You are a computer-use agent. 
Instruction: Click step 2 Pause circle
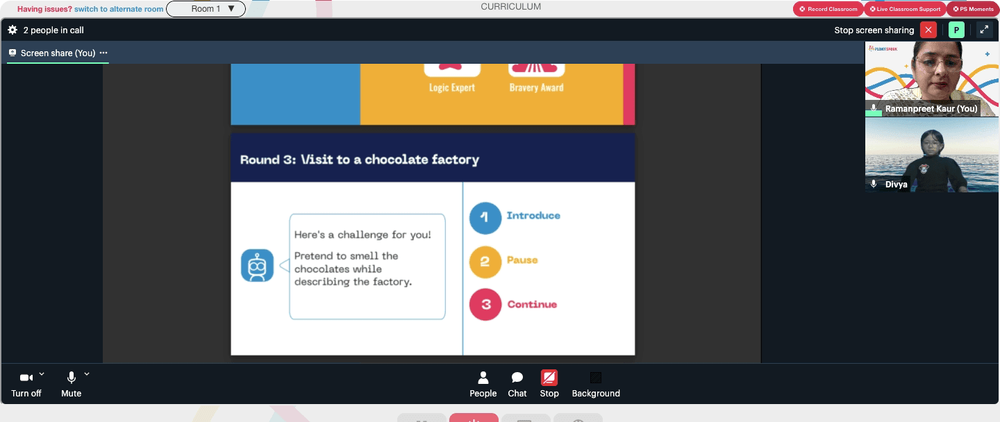485,261
